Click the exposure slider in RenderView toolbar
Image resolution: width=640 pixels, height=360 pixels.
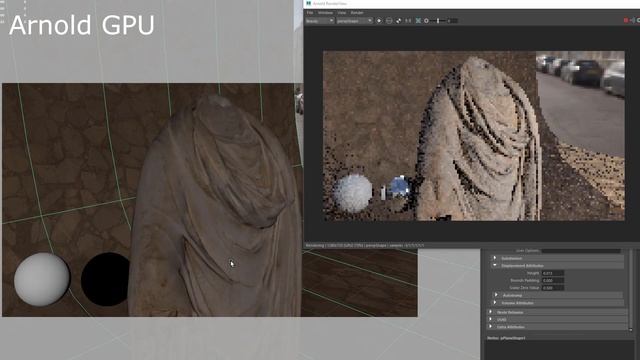click(x=438, y=20)
